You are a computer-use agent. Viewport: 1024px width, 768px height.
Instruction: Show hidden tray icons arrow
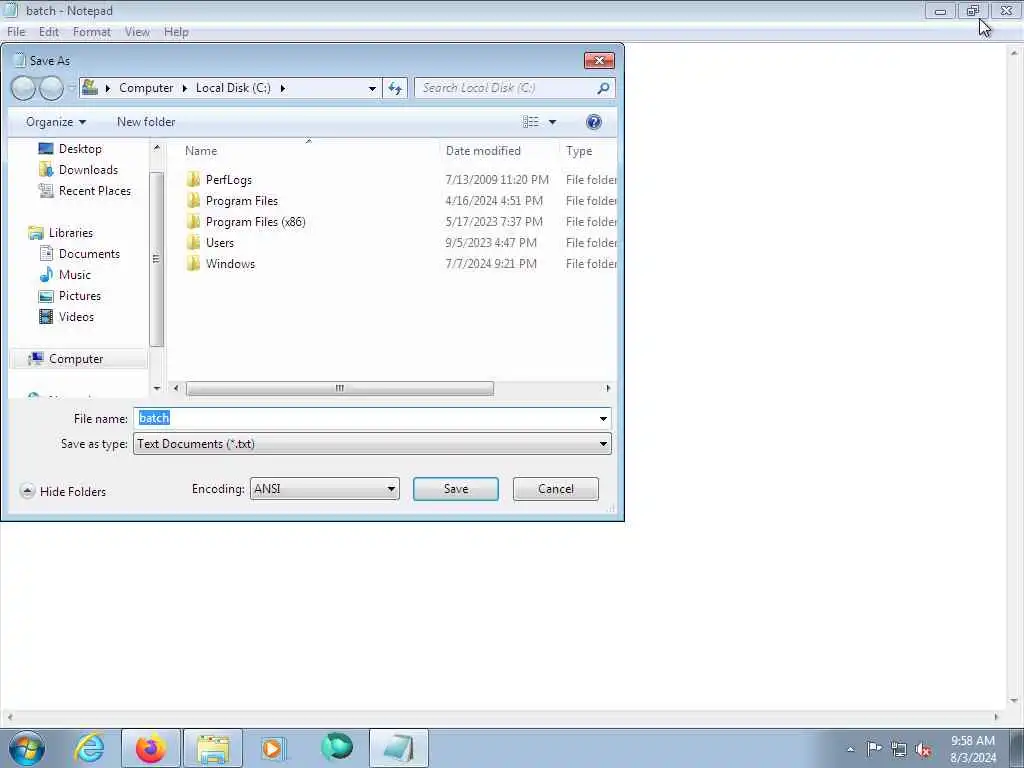(x=850, y=749)
